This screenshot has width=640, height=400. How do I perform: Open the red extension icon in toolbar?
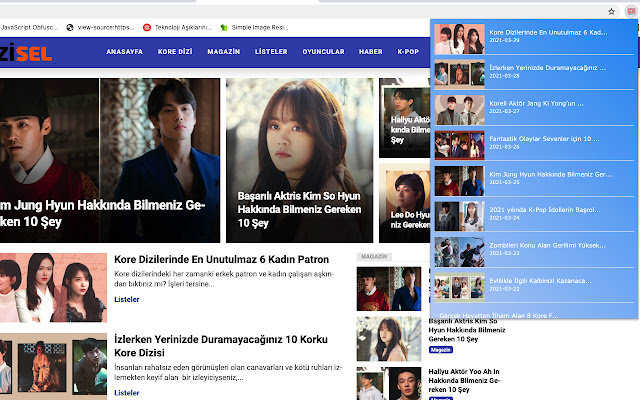pyautogui.click(x=631, y=11)
